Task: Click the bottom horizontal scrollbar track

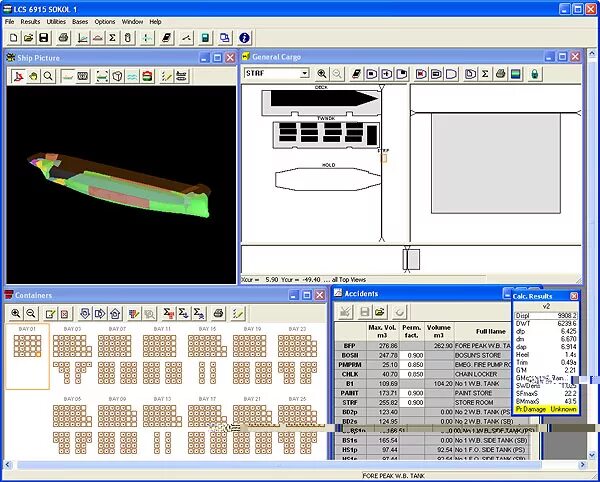Action: (x=279, y=465)
